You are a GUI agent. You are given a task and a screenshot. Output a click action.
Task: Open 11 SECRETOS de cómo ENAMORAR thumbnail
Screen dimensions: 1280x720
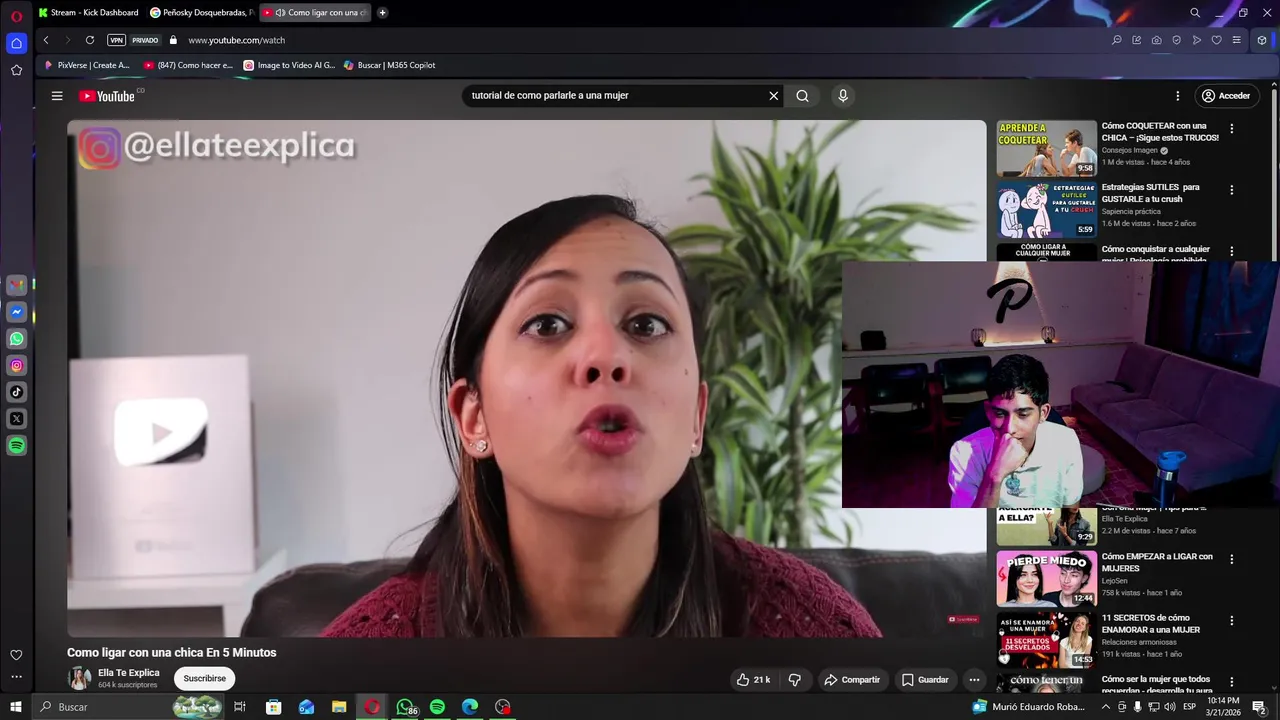coord(1046,640)
